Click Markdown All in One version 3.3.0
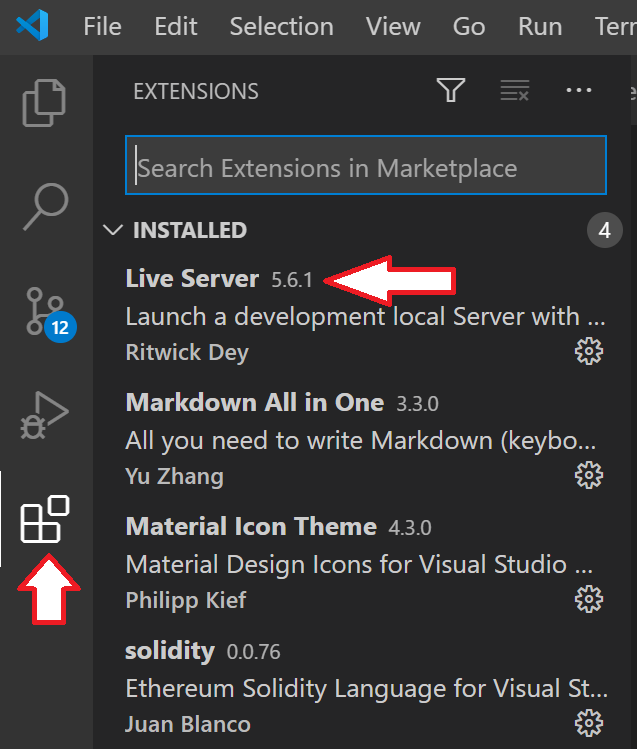Viewport: 637px width, 749px height. (417, 404)
